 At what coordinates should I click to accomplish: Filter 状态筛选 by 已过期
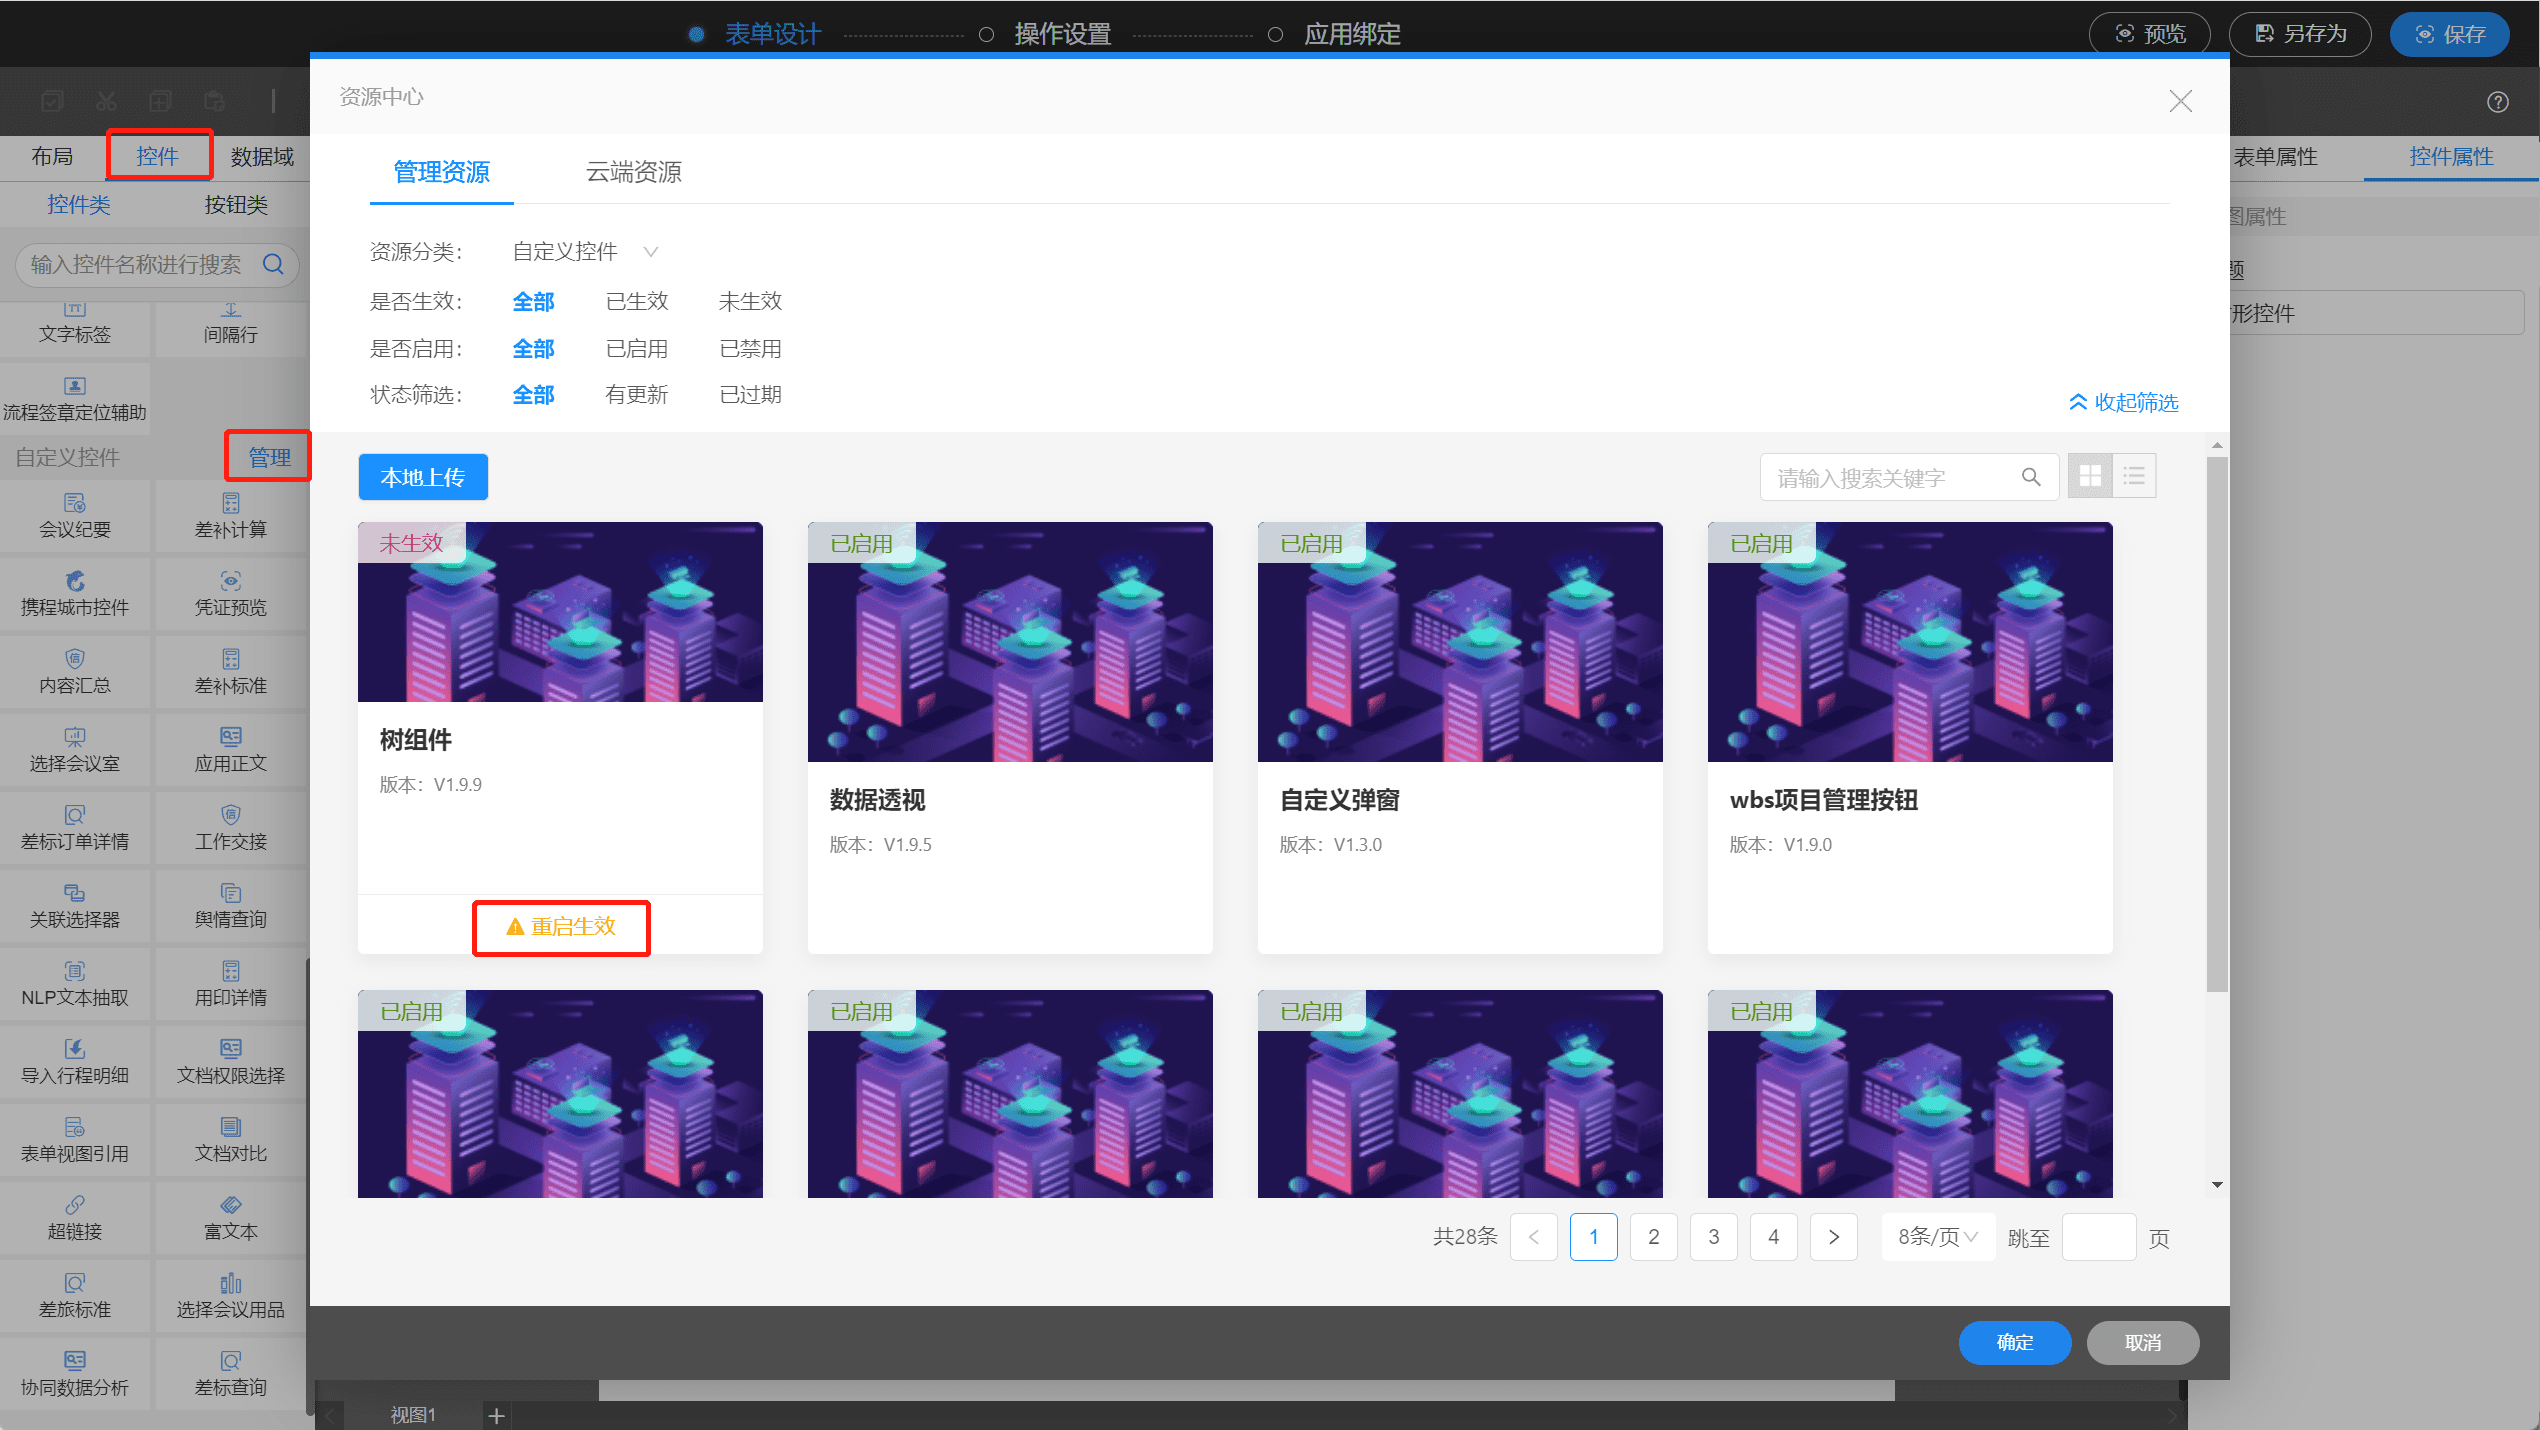coord(750,395)
